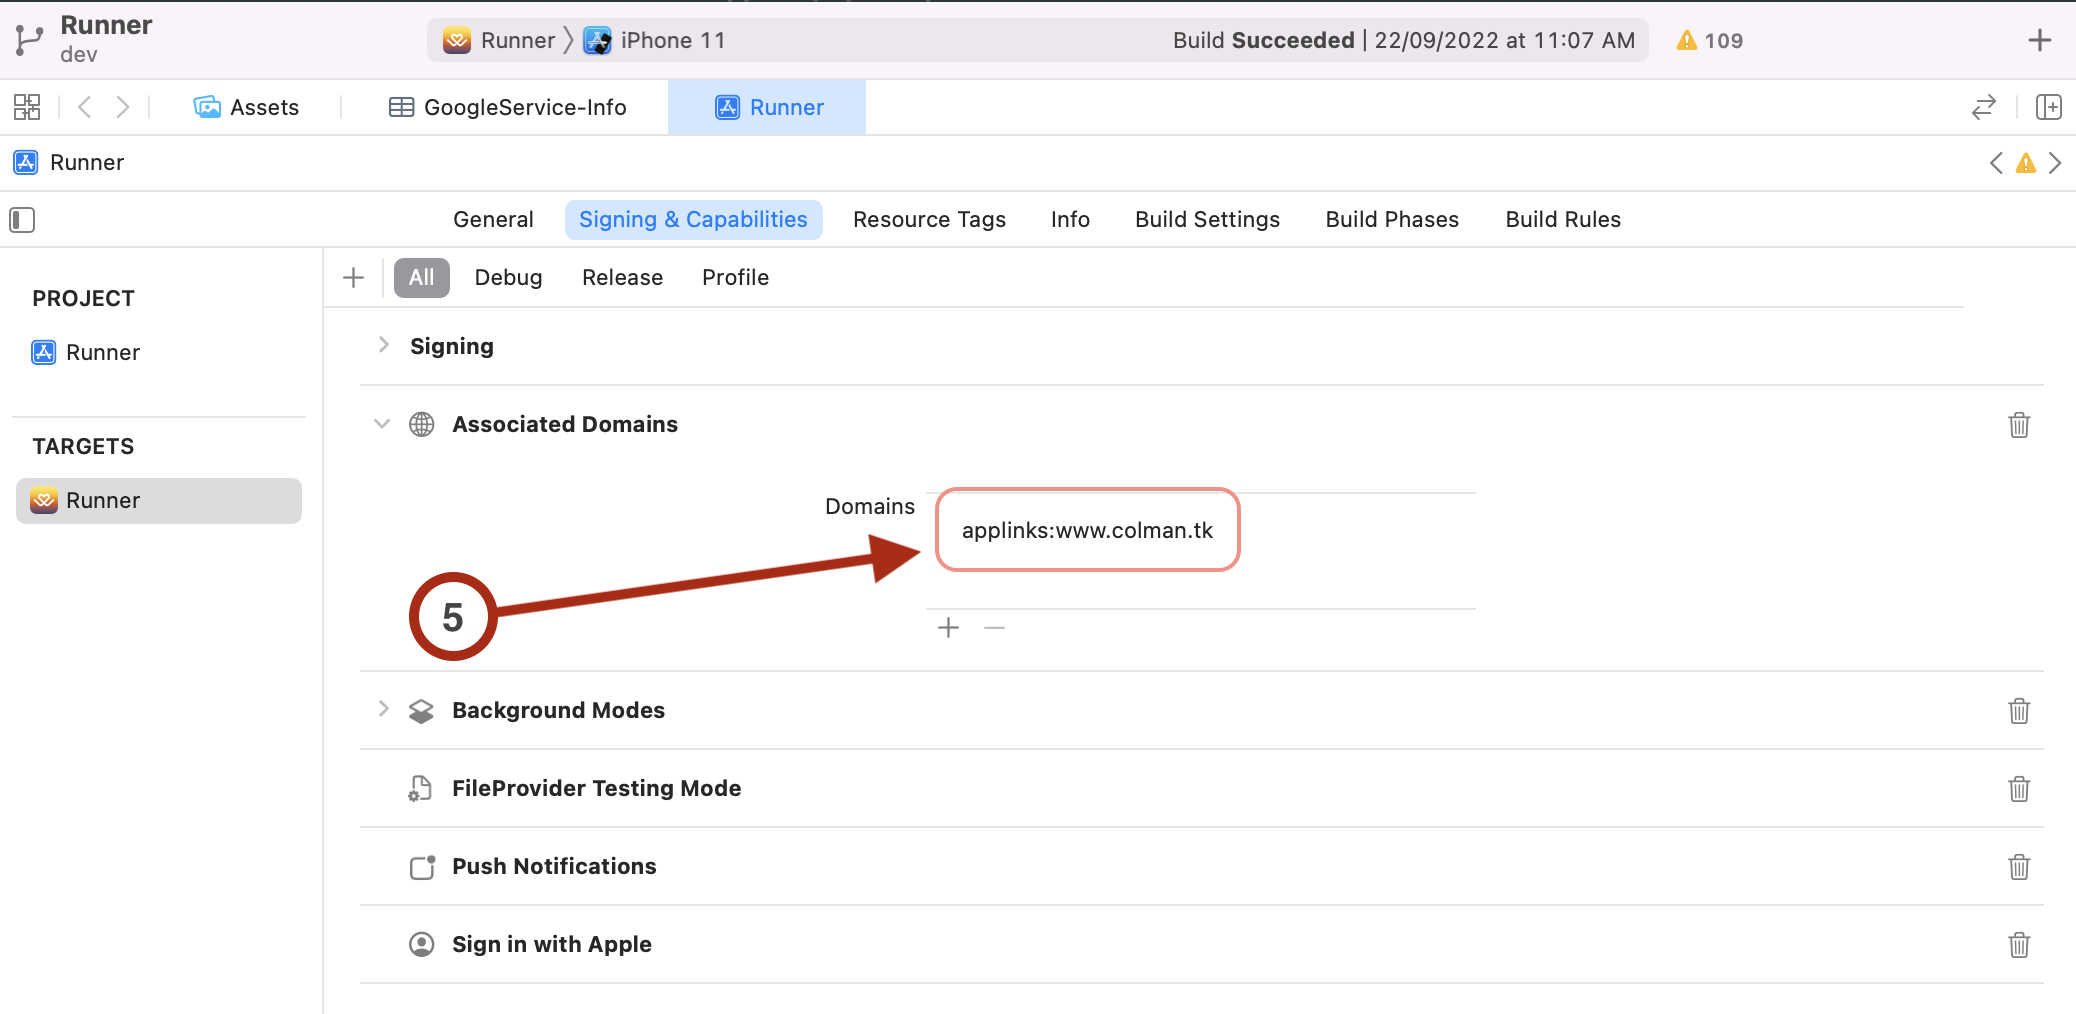Select the Debug configuration filter
Screen dimensions: 2076x1014
coord(508,277)
